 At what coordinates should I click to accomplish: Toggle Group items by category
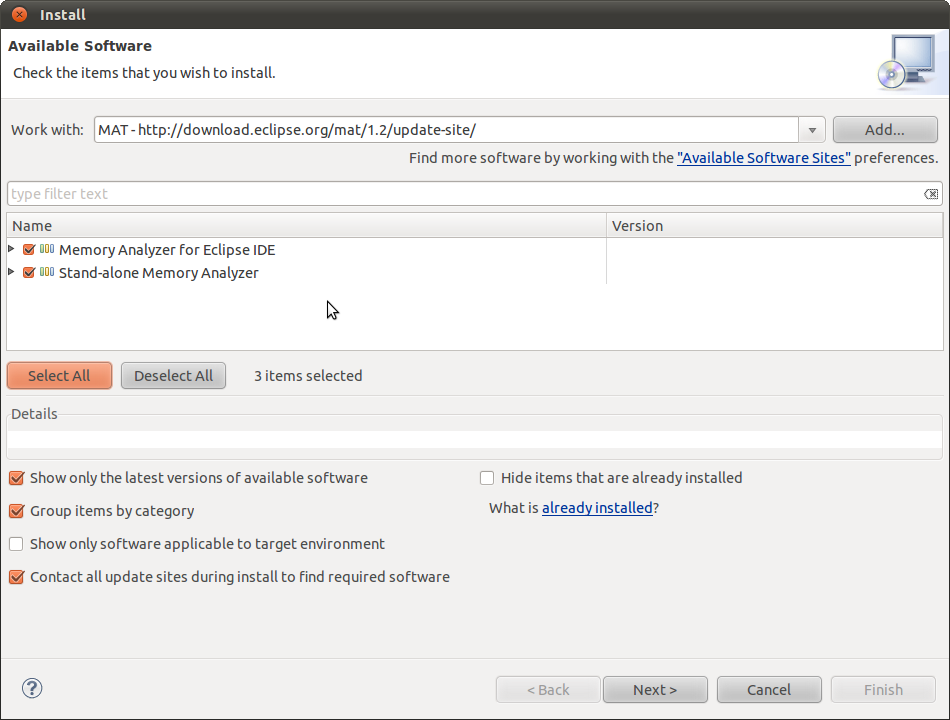click(x=16, y=511)
